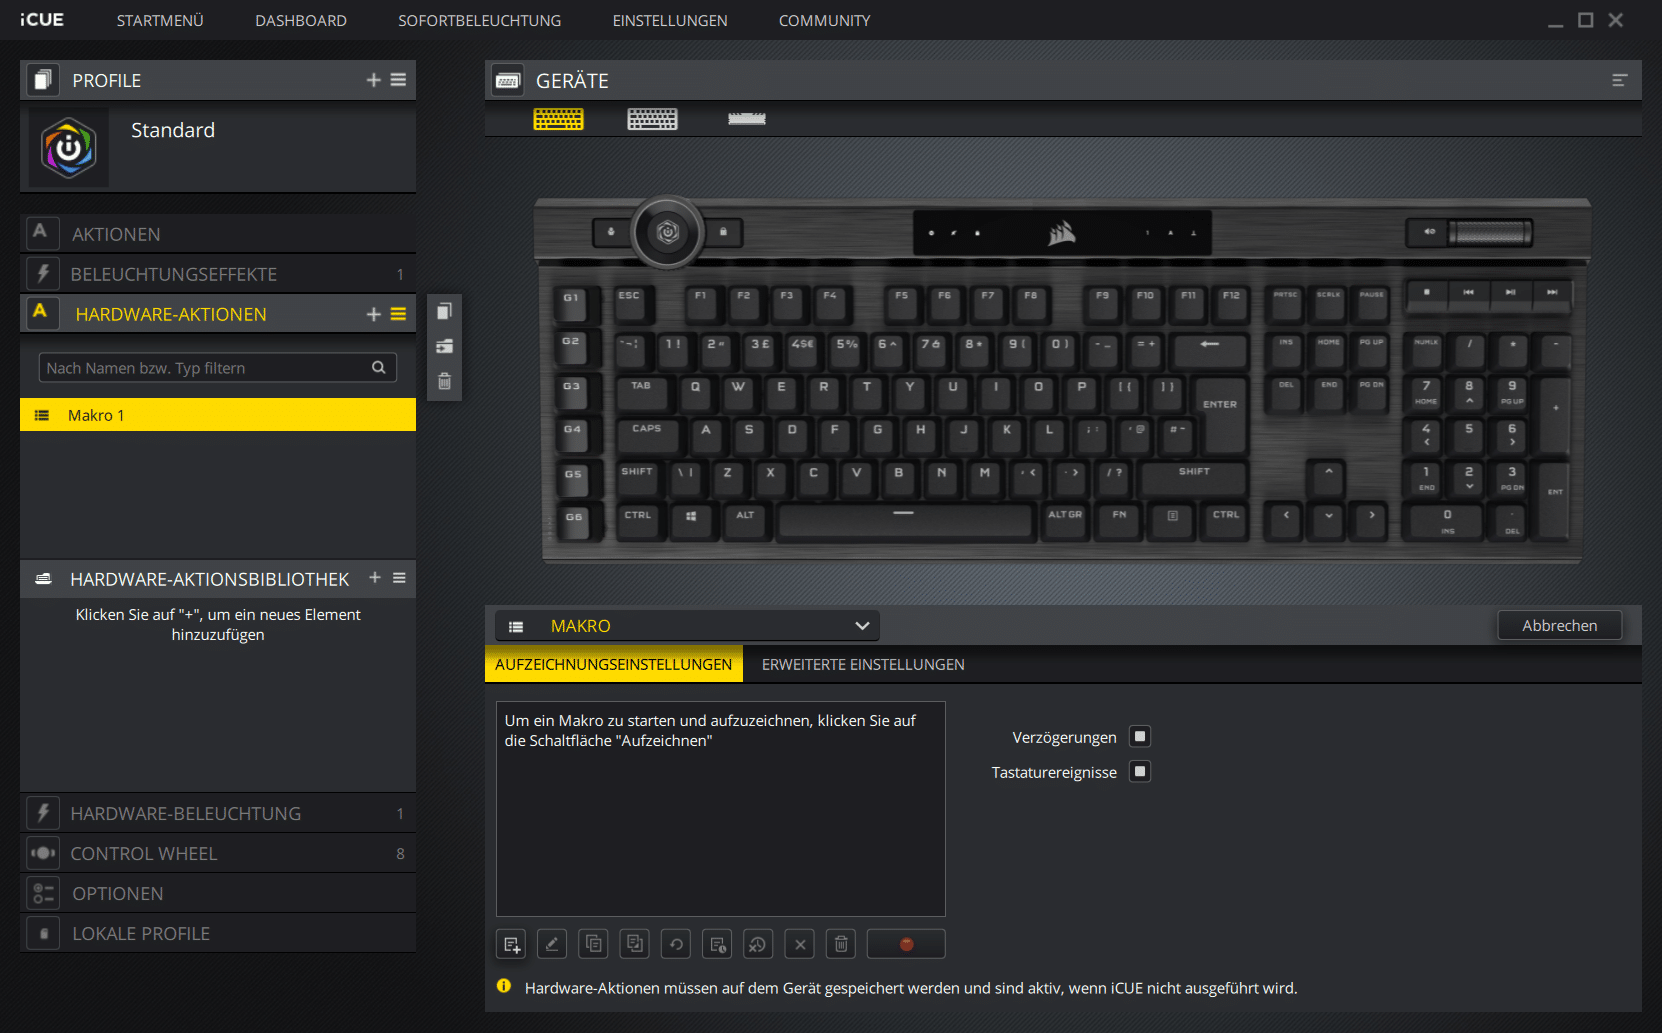
Task: Delete the action using the side strip trash icon
Action: pos(445,381)
